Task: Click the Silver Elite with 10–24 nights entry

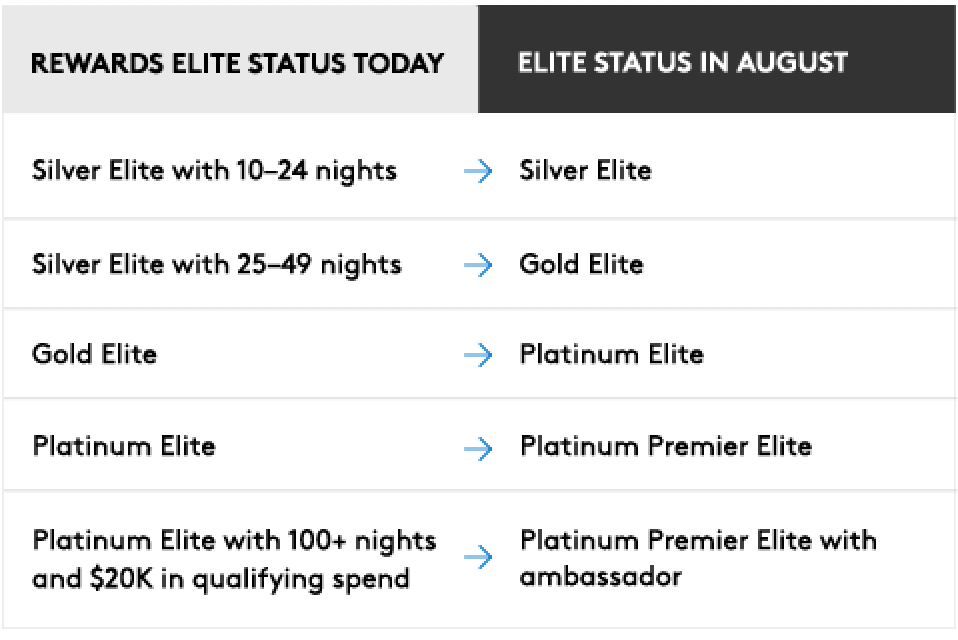Action: pyautogui.click(x=214, y=171)
